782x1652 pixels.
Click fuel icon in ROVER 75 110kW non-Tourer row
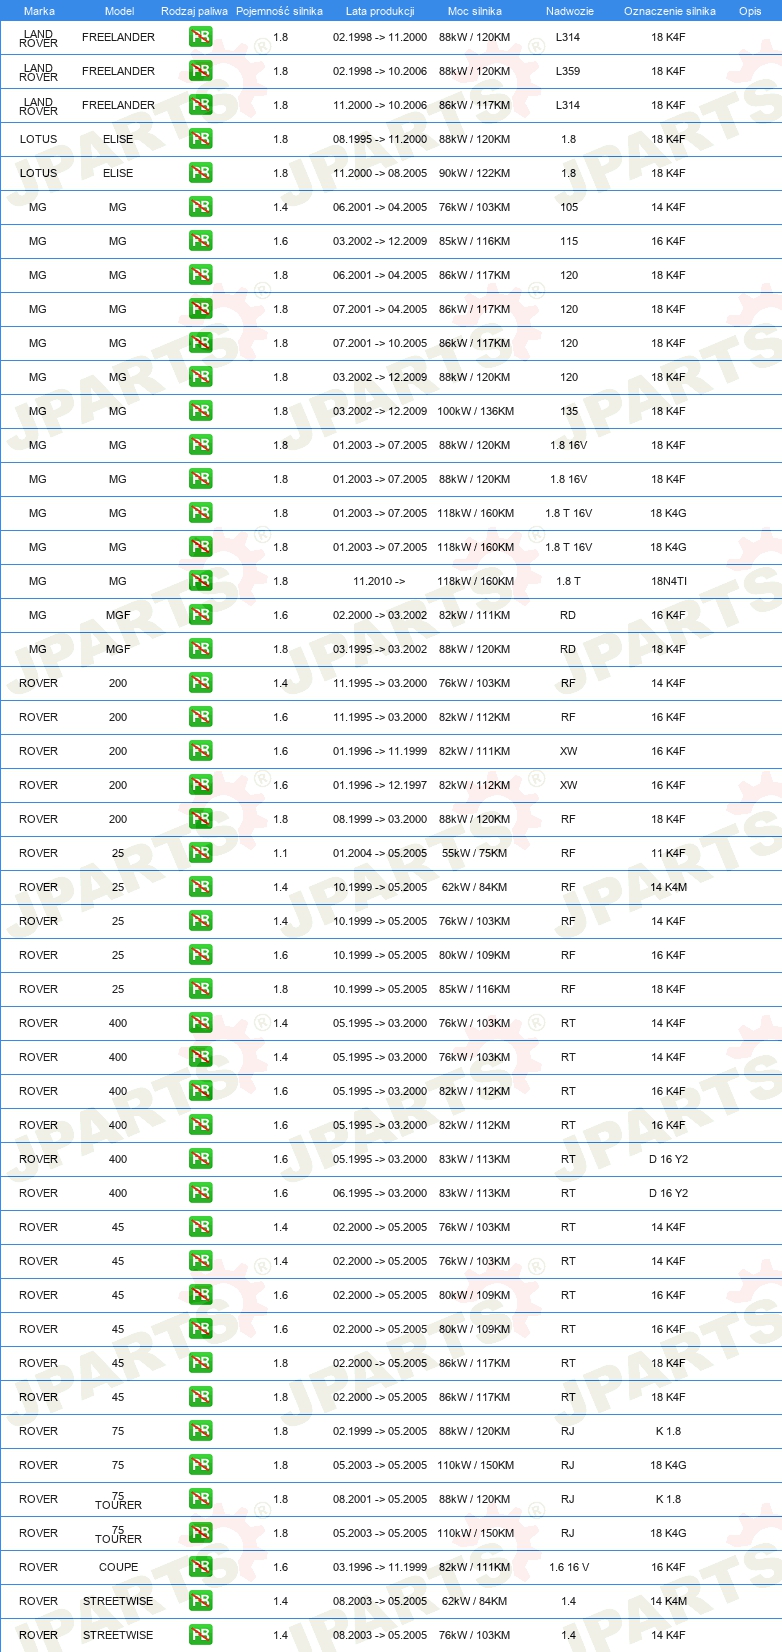[201, 1465]
